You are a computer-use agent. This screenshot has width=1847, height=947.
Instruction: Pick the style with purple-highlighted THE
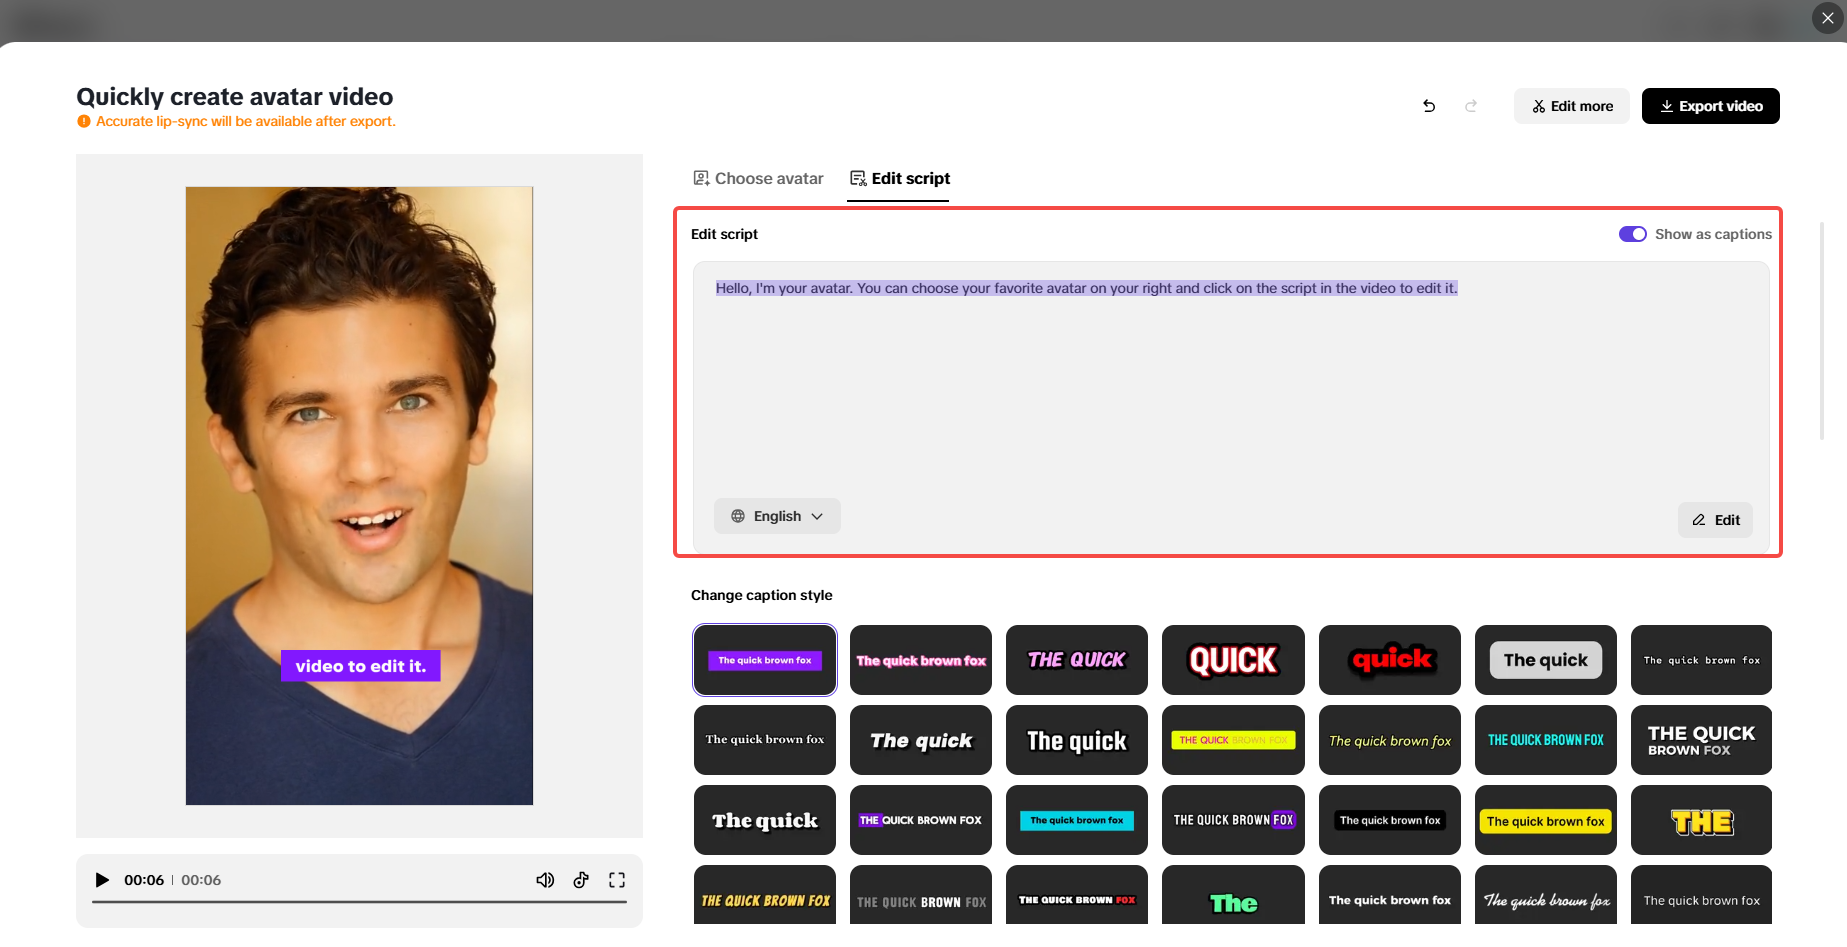pyautogui.click(x=921, y=820)
